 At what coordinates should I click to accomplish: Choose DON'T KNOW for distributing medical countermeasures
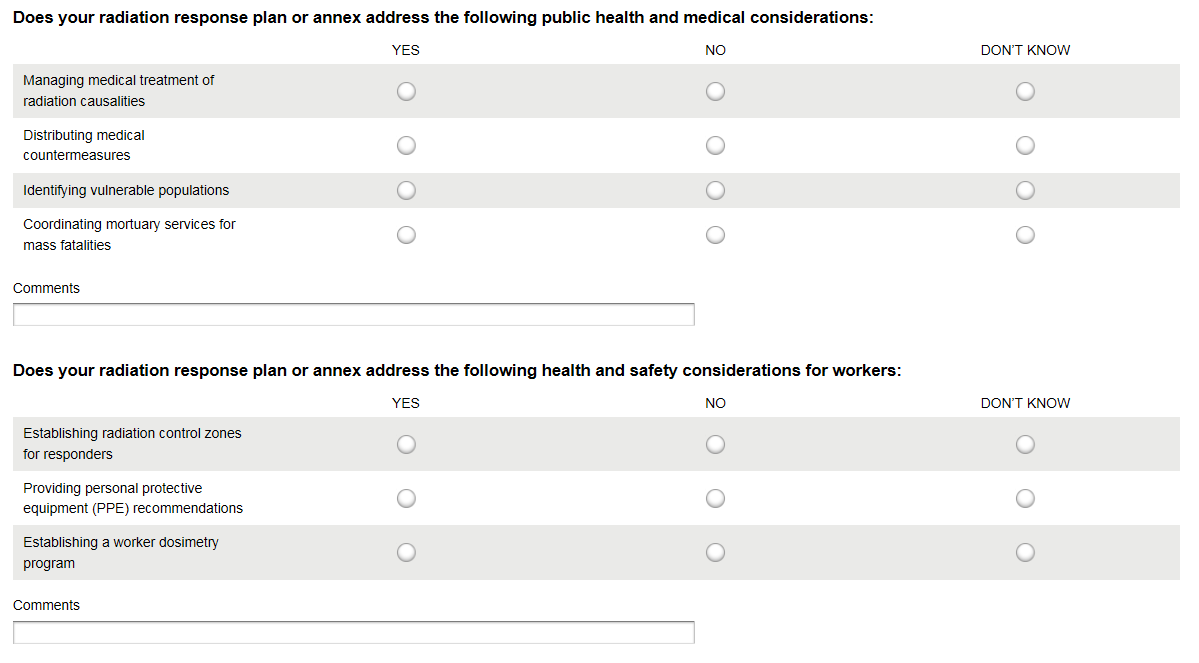pyautogui.click(x=1025, y=146)
